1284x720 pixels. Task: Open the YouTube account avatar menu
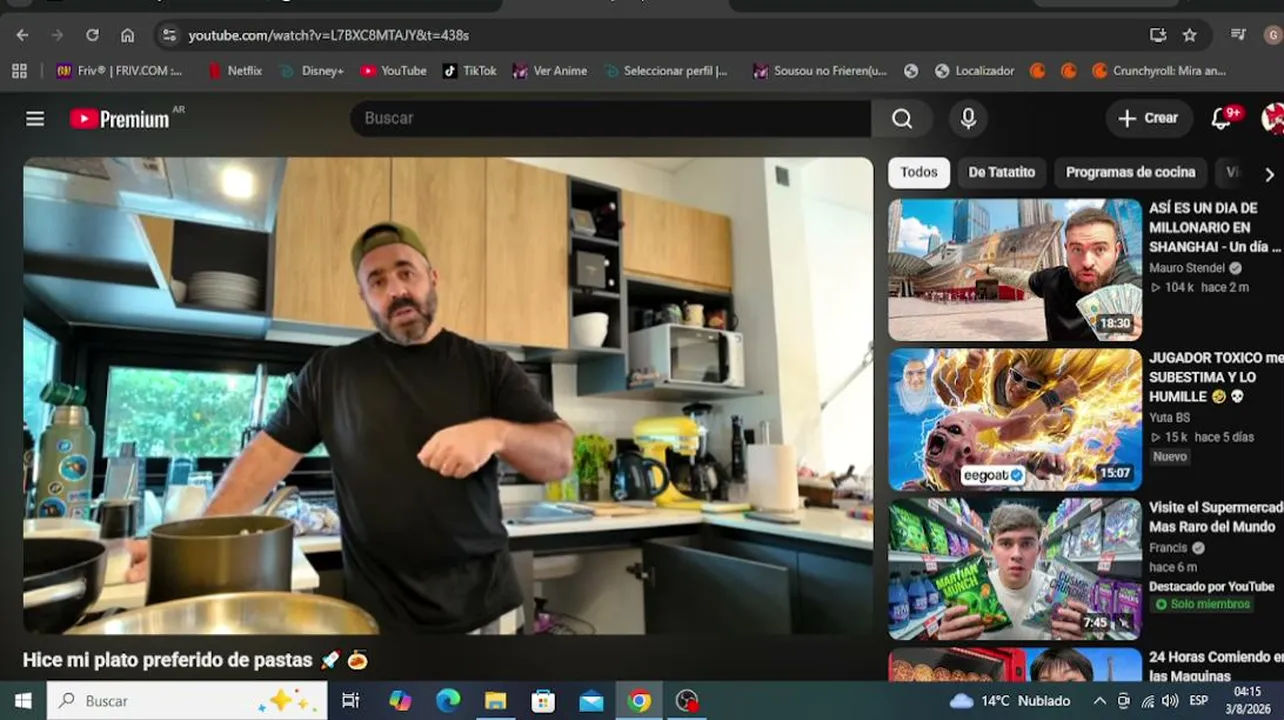(1272, 119)
